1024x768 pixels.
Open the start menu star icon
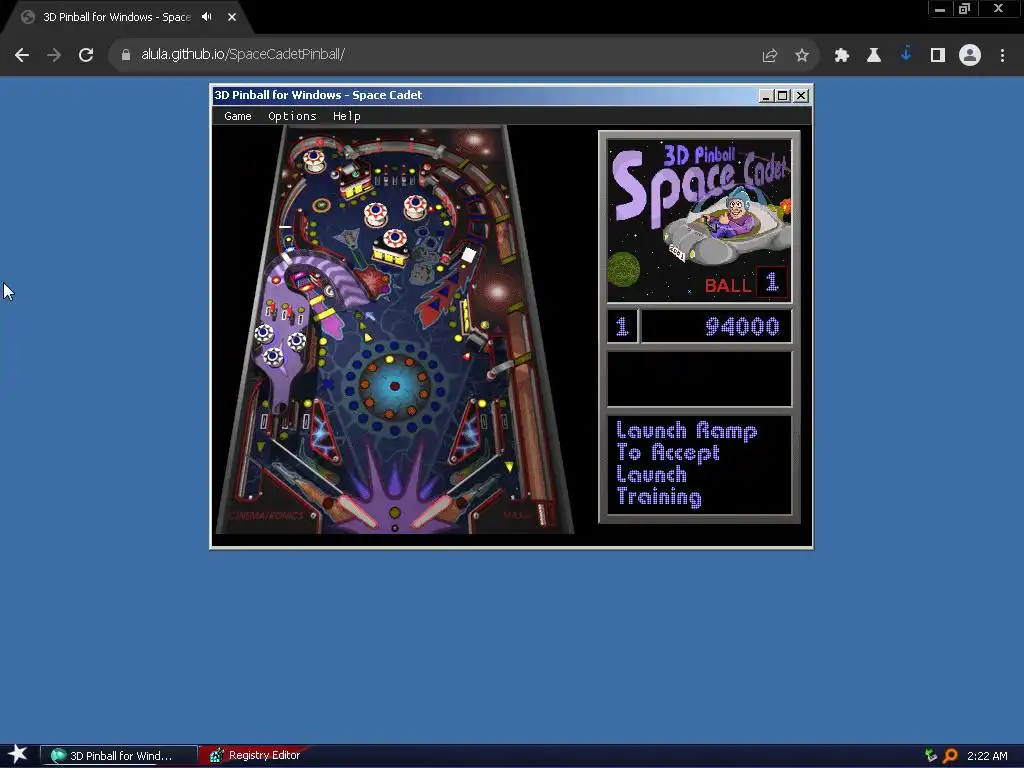click(18, 755)
